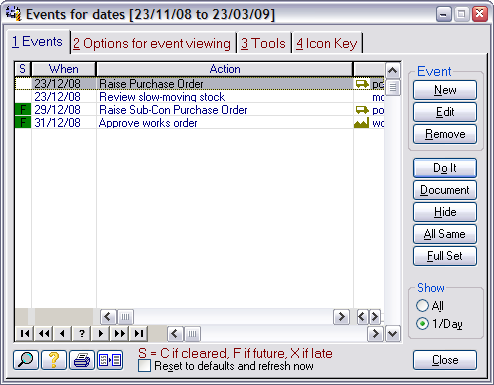Viewport: 494px width, 385px height.
Task: Click the scroll-down arrow at list bottom right
Action: click(x=393, y=334)
